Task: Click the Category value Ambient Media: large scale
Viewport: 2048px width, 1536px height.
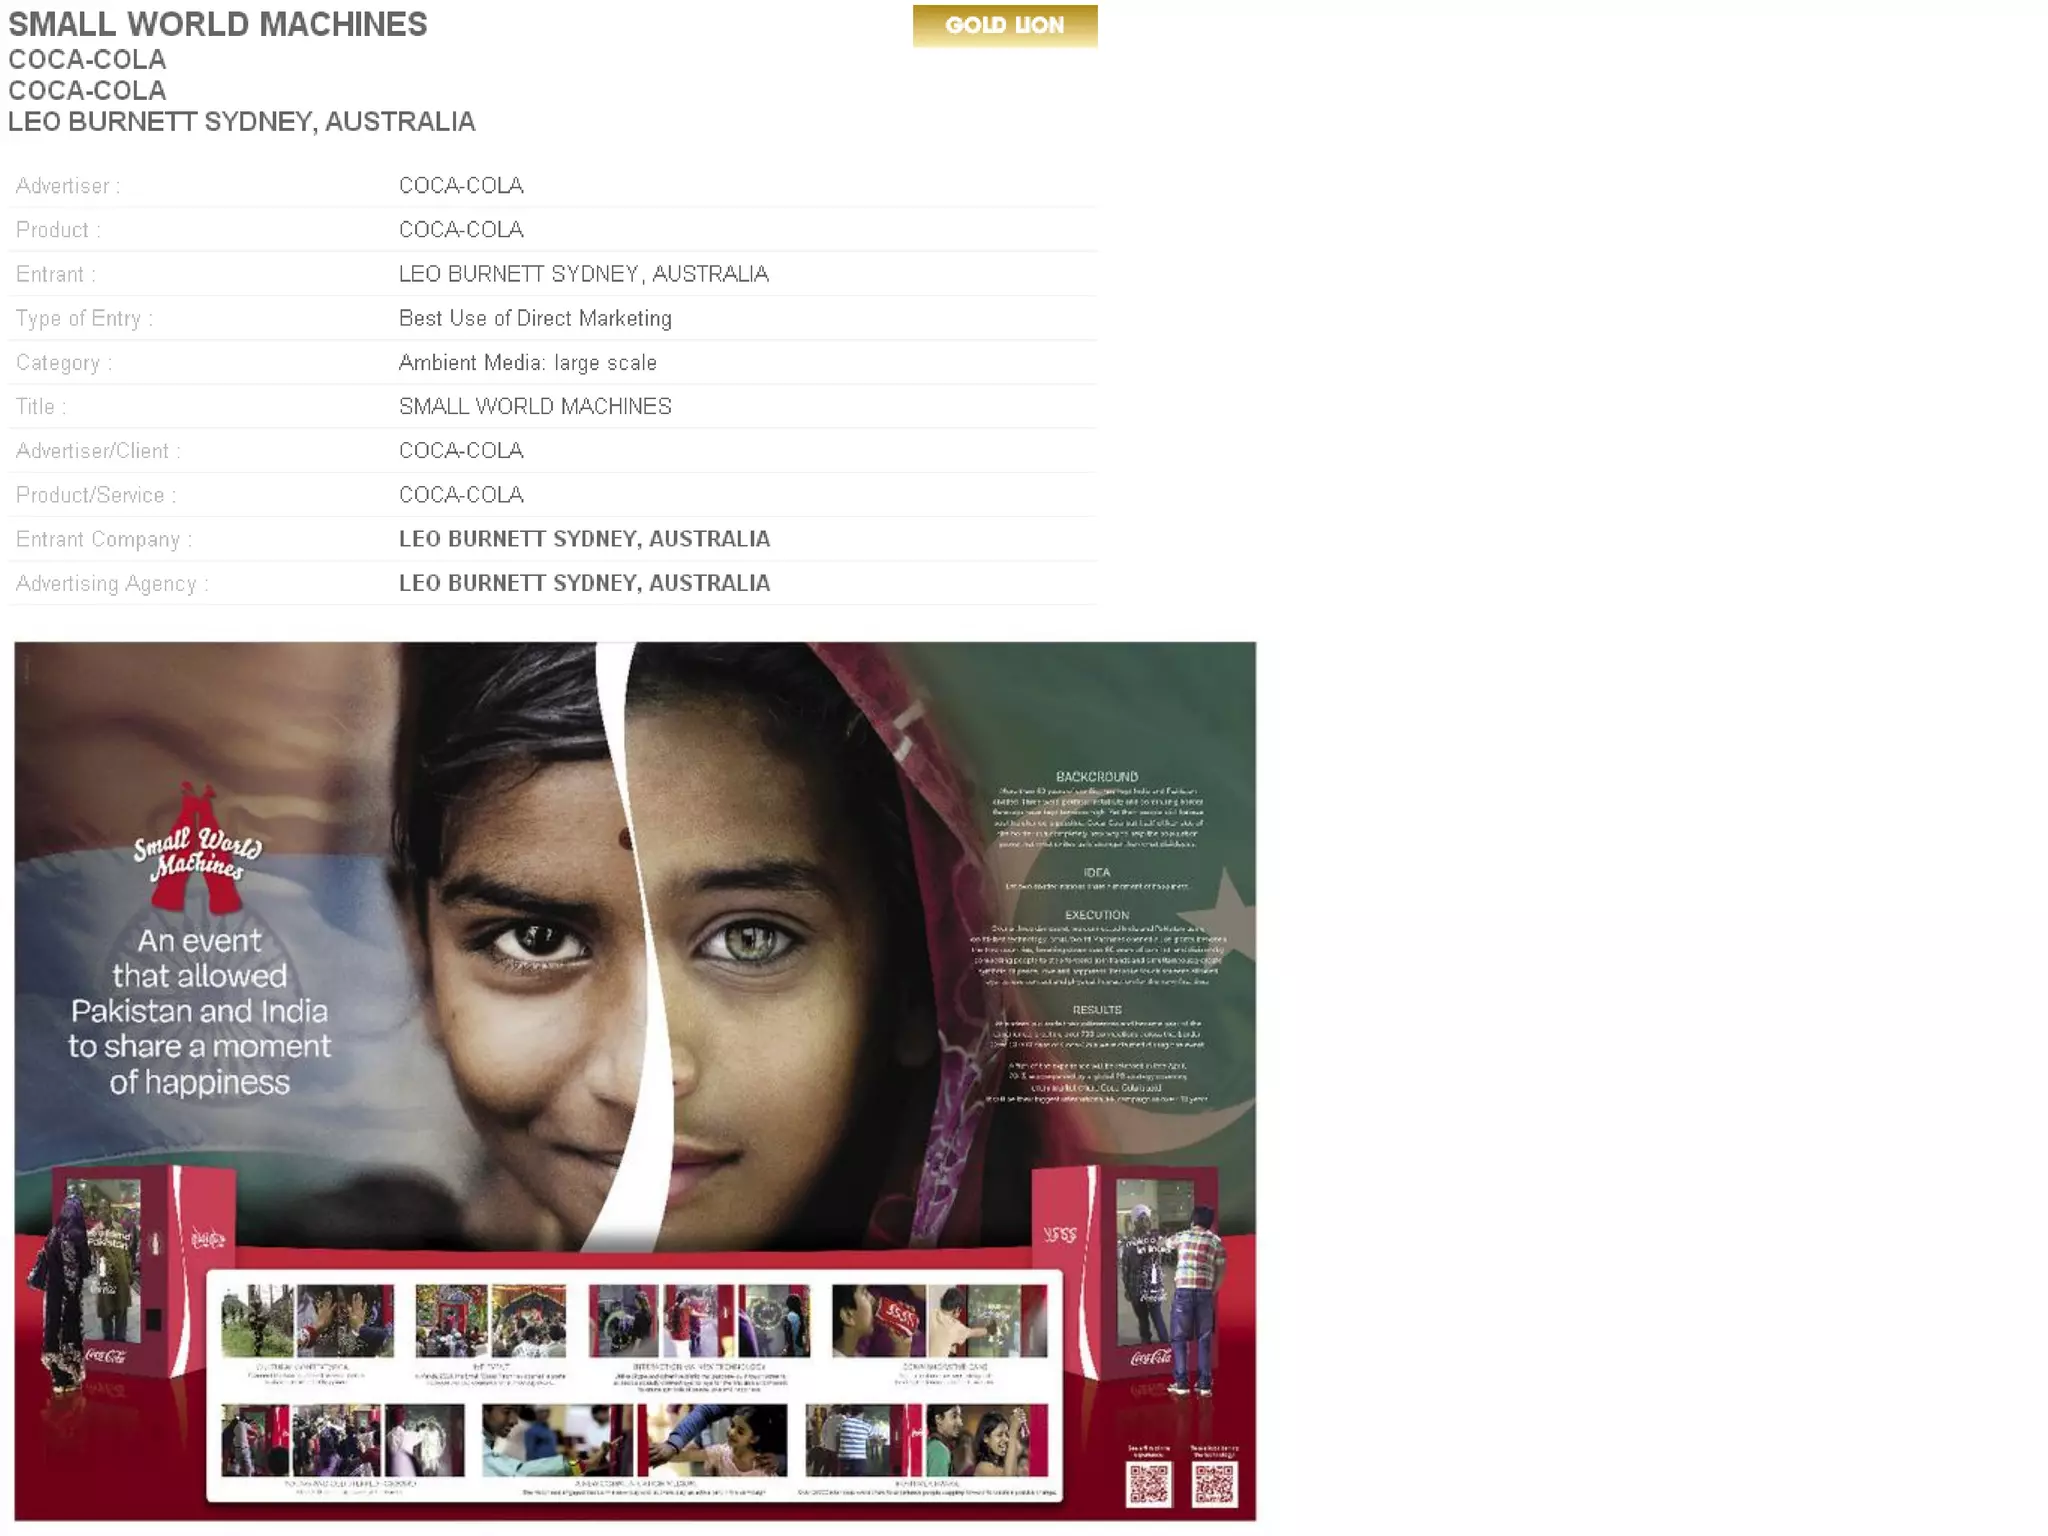Action: (x=527, y=362)
